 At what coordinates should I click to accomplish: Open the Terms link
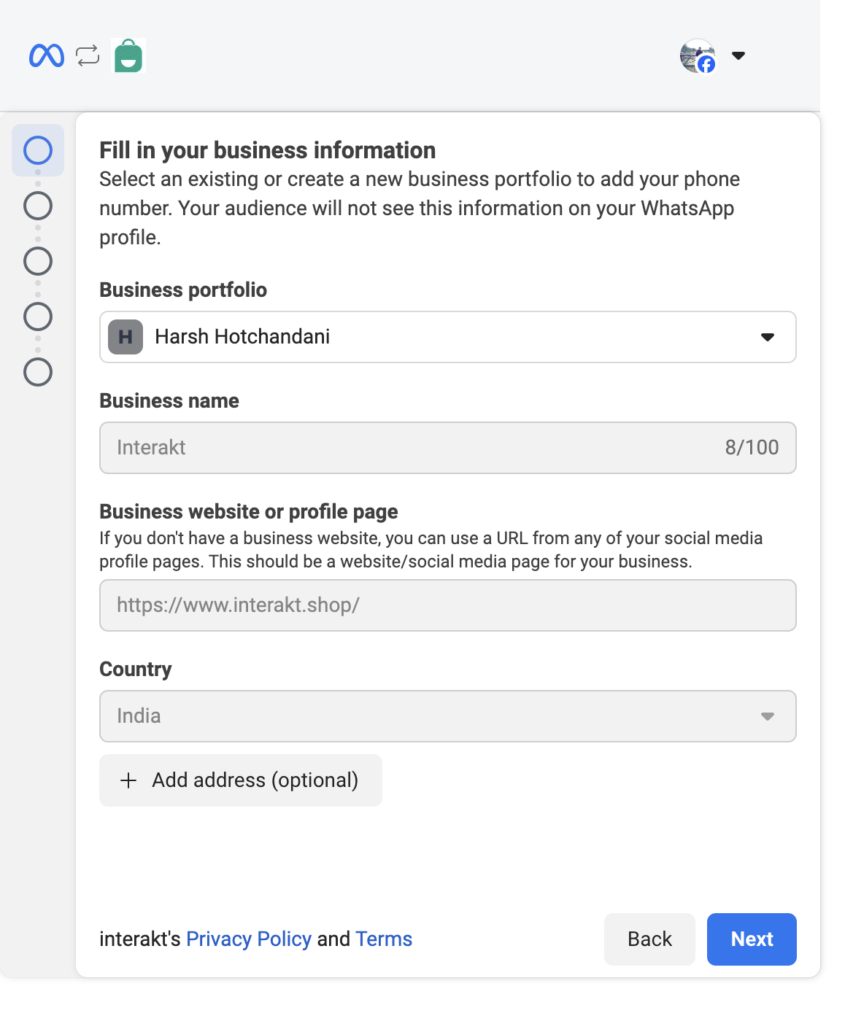[x=384, y=939]
